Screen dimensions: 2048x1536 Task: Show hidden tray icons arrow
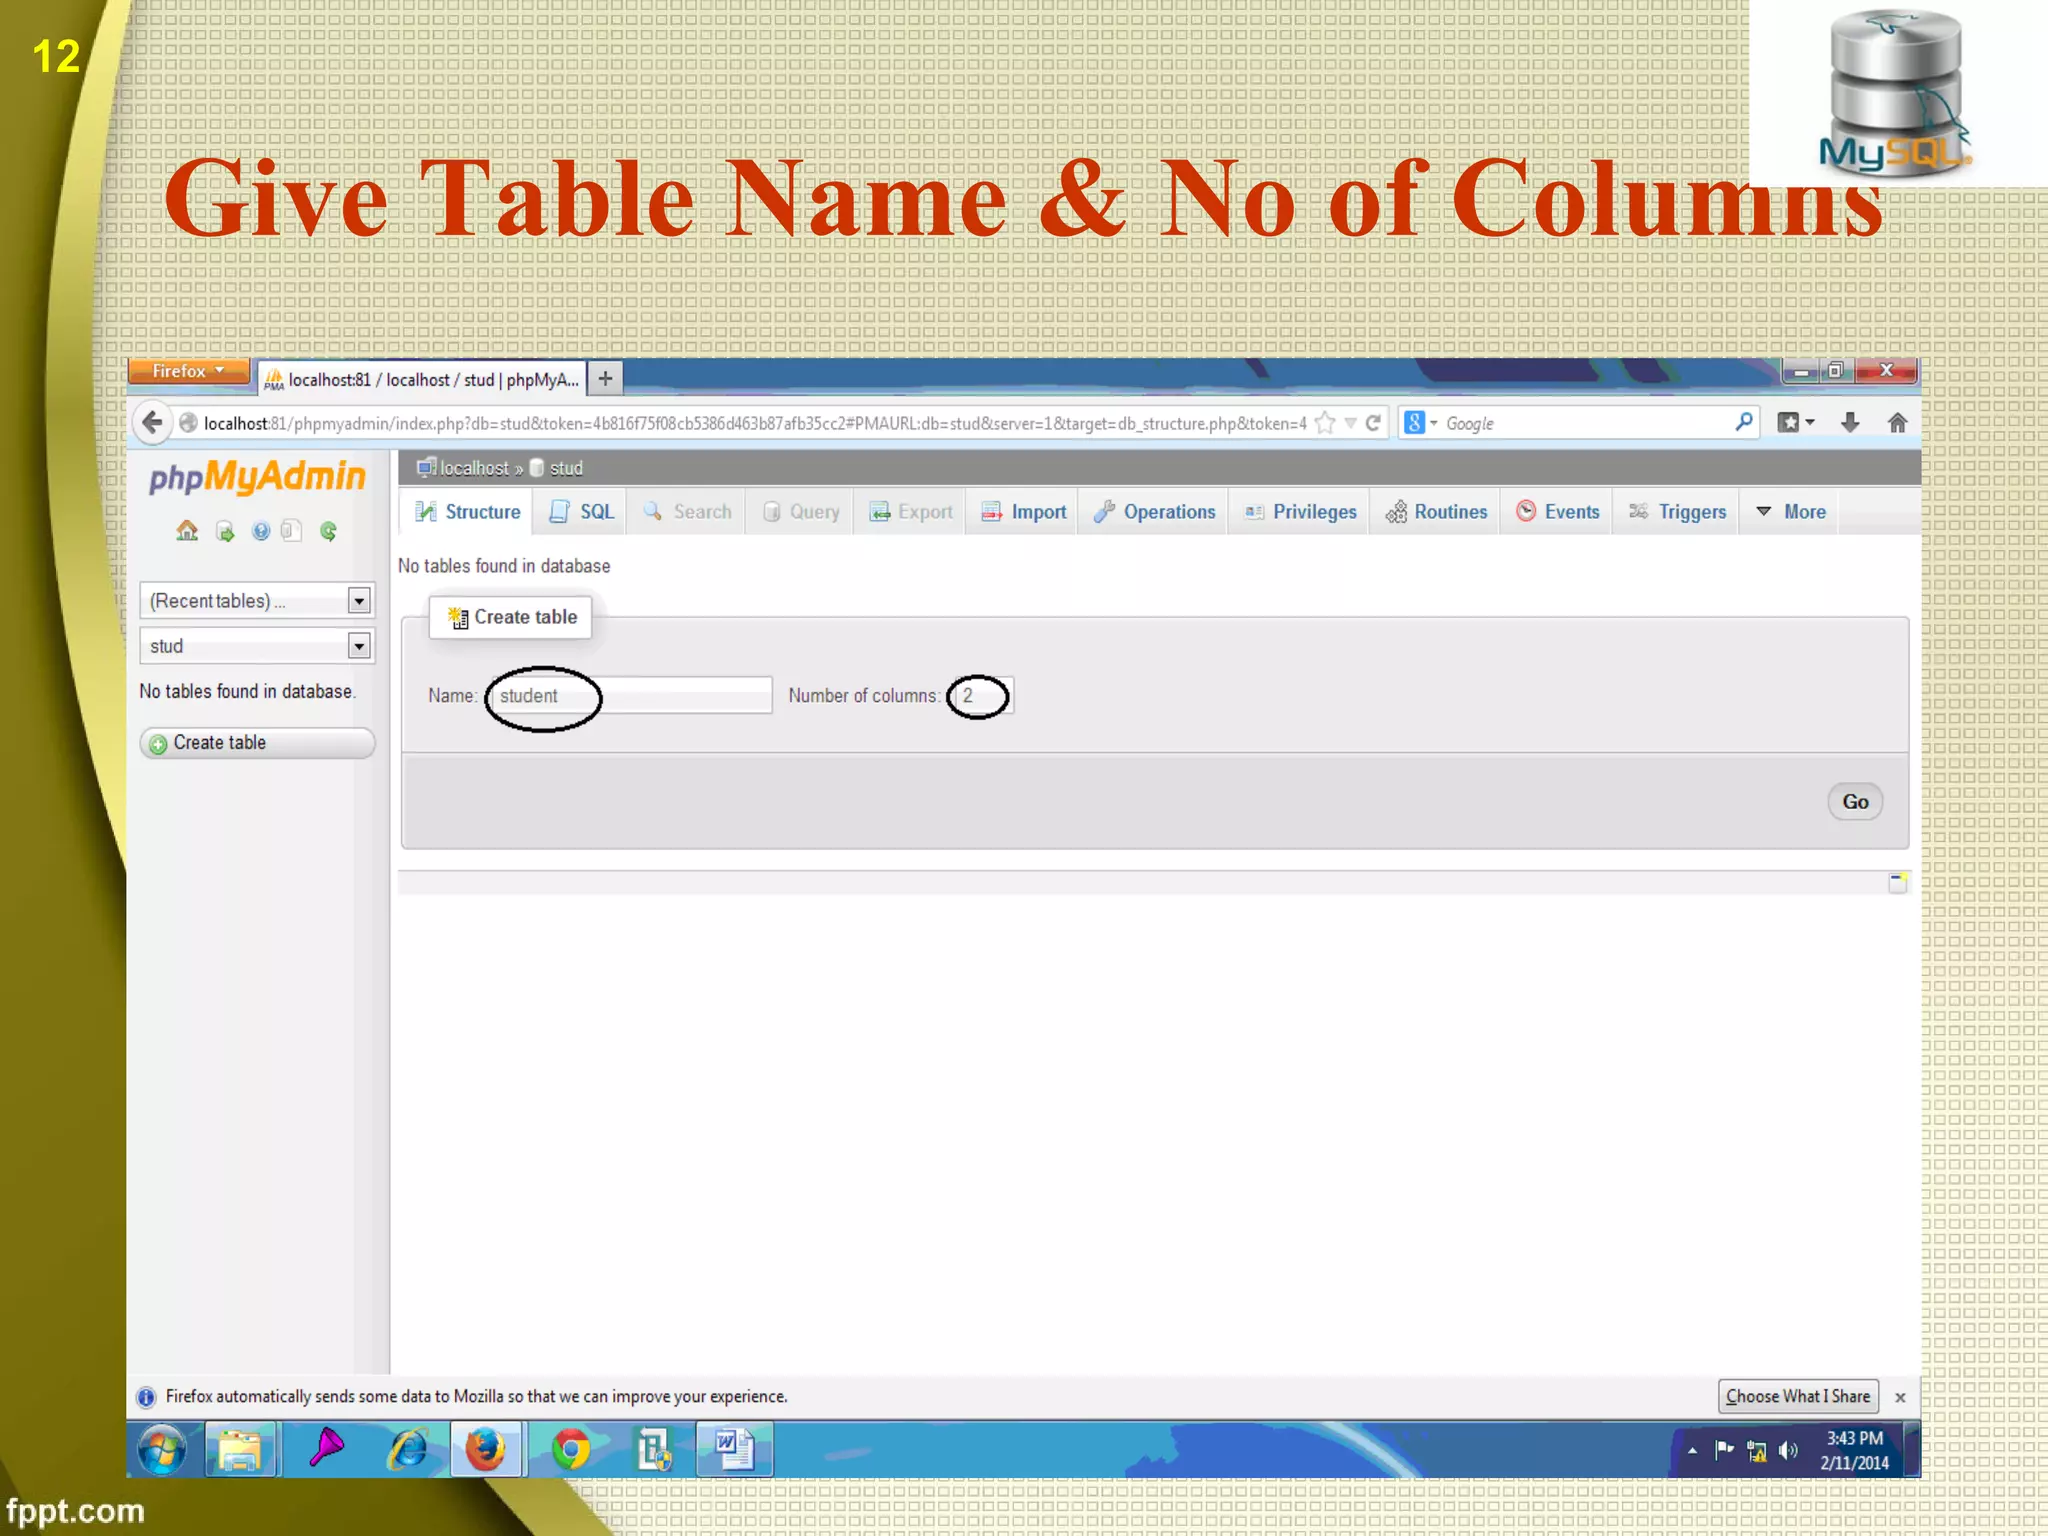click(1692, 1450)
